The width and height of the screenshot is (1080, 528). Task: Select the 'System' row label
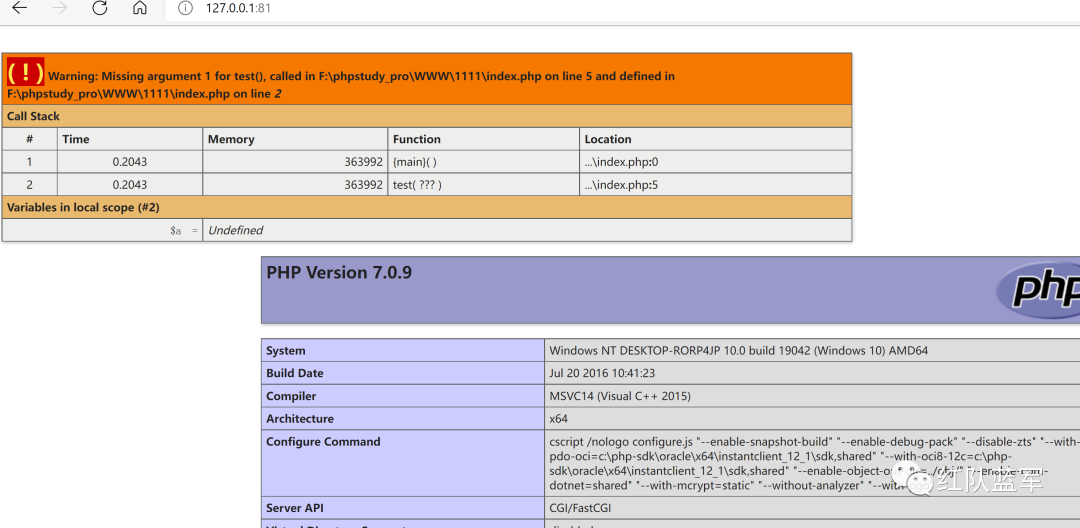coord(286,350)
